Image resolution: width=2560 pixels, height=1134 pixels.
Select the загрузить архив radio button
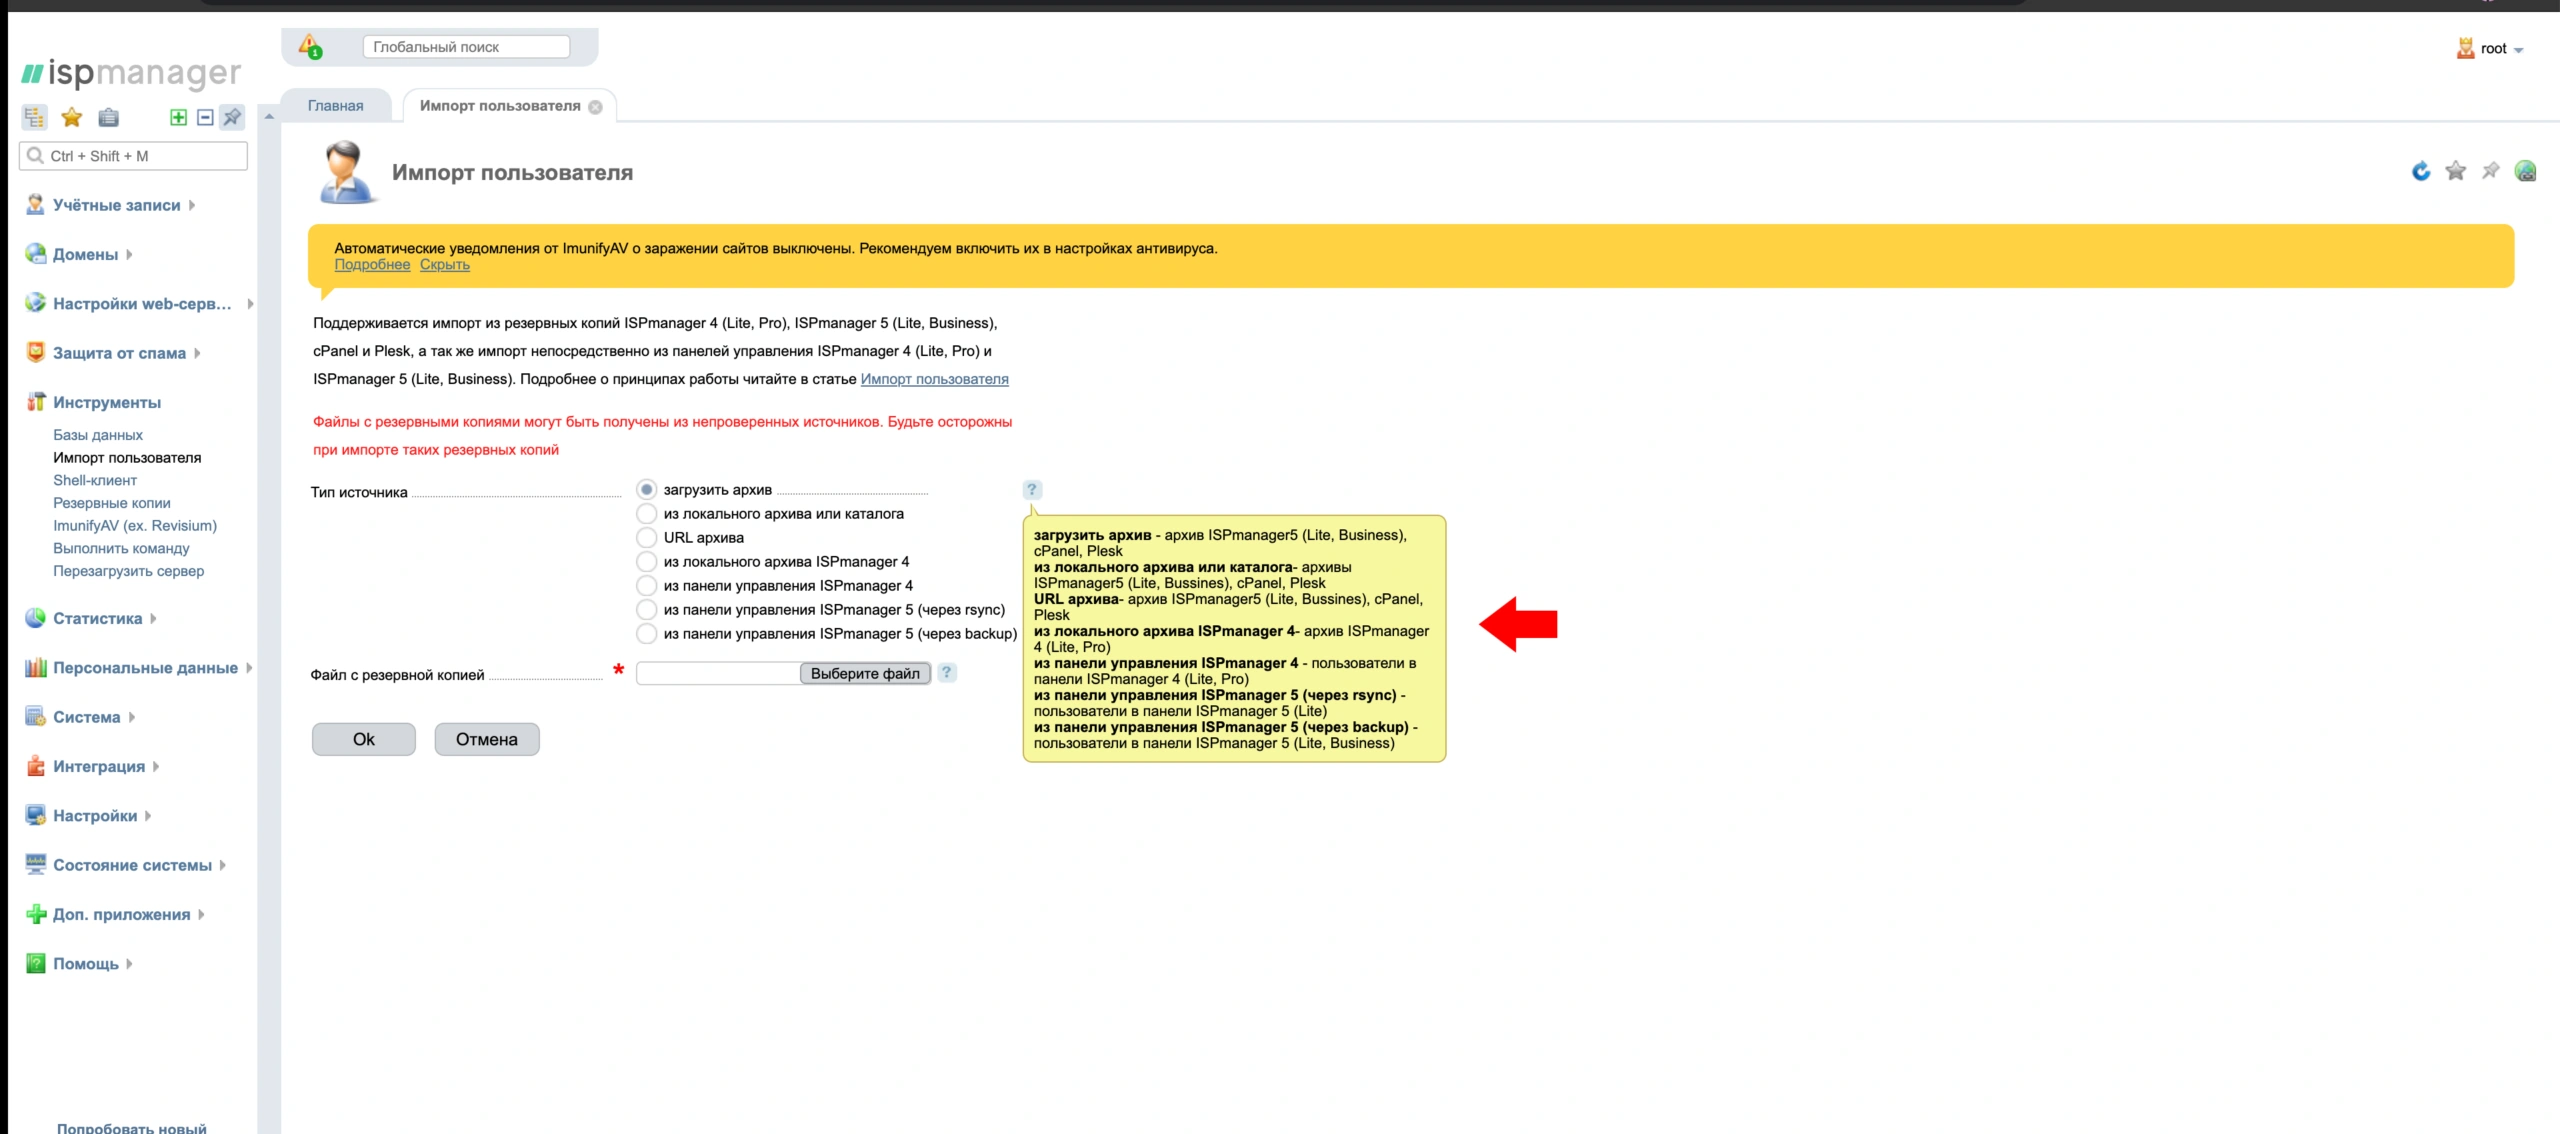[646, 490]
